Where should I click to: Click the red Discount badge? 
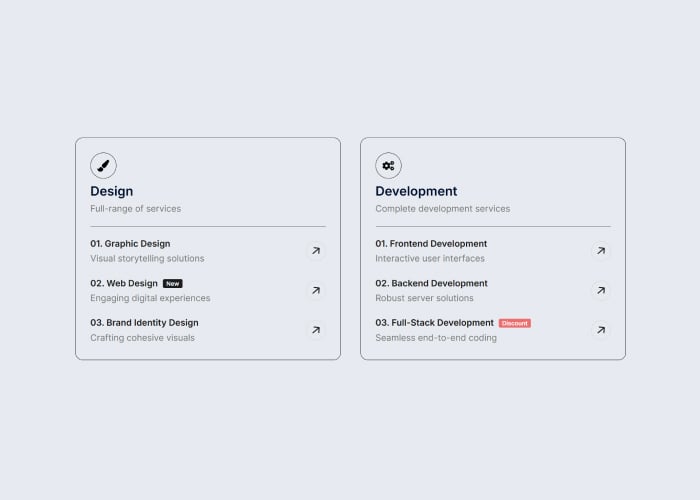pyautogui.click(x=515, y=323)
